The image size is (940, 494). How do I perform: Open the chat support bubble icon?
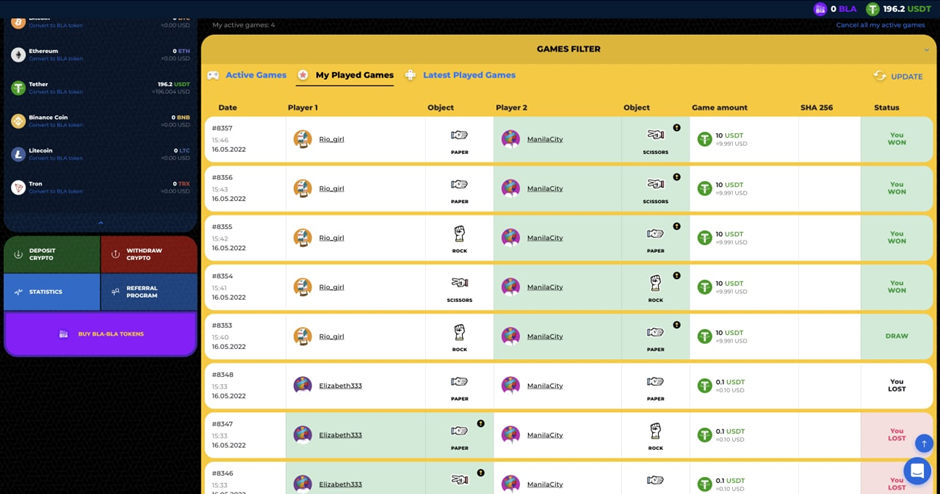[x=917, y=471]
